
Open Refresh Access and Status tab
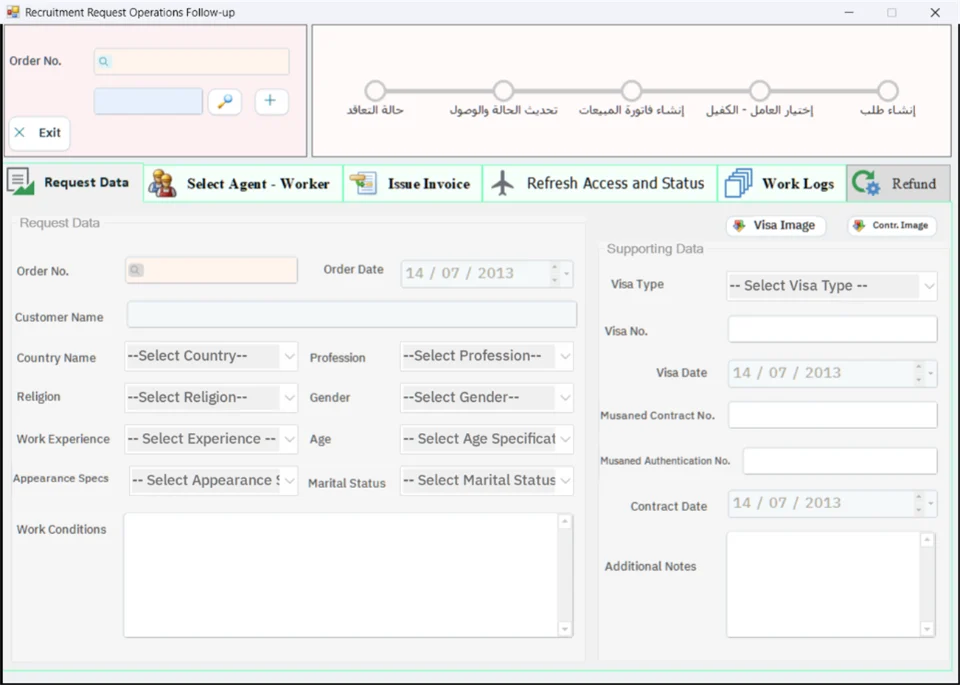(x=600, y=184)
